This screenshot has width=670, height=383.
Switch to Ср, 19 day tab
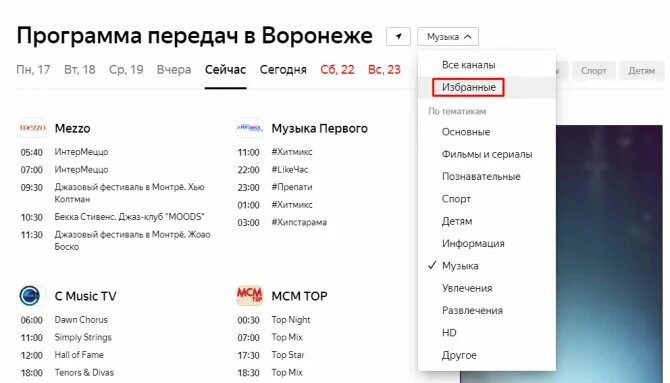coord(126,70)
